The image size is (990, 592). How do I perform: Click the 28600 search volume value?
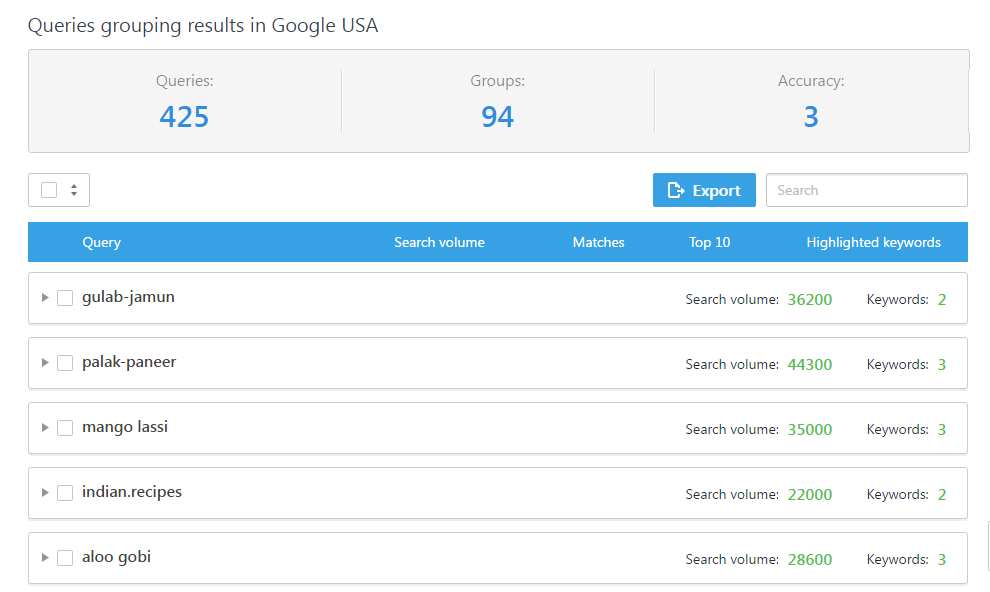pos(809,560)
